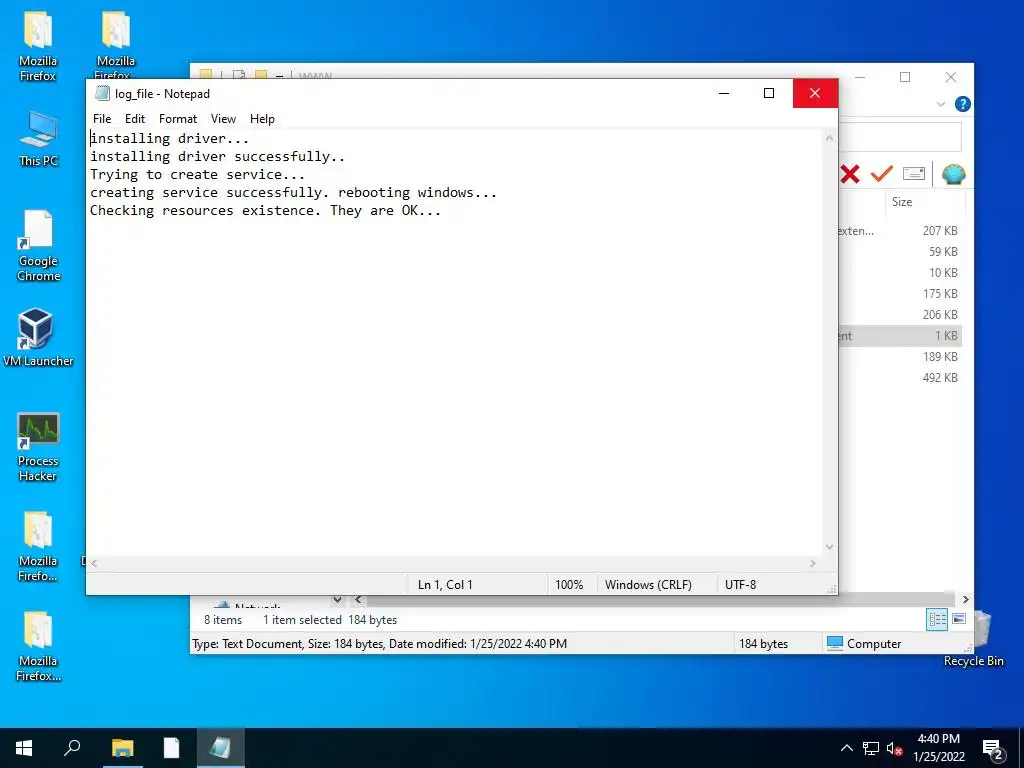Select the Google Chrome desktop shortcut
This screenshot has height=768, width=1024.
pos(38,246)
